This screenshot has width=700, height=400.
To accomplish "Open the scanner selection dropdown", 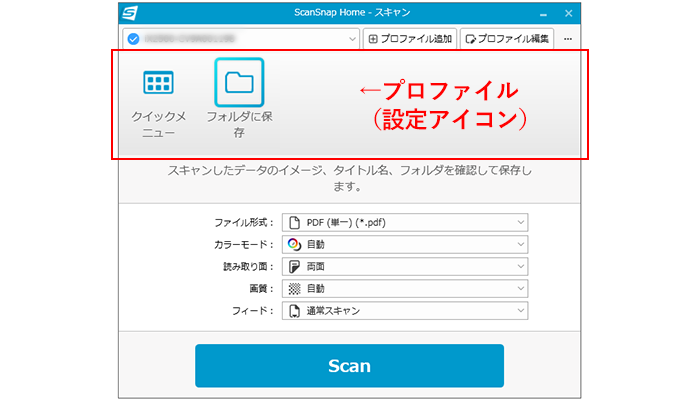I will (241, 39).
